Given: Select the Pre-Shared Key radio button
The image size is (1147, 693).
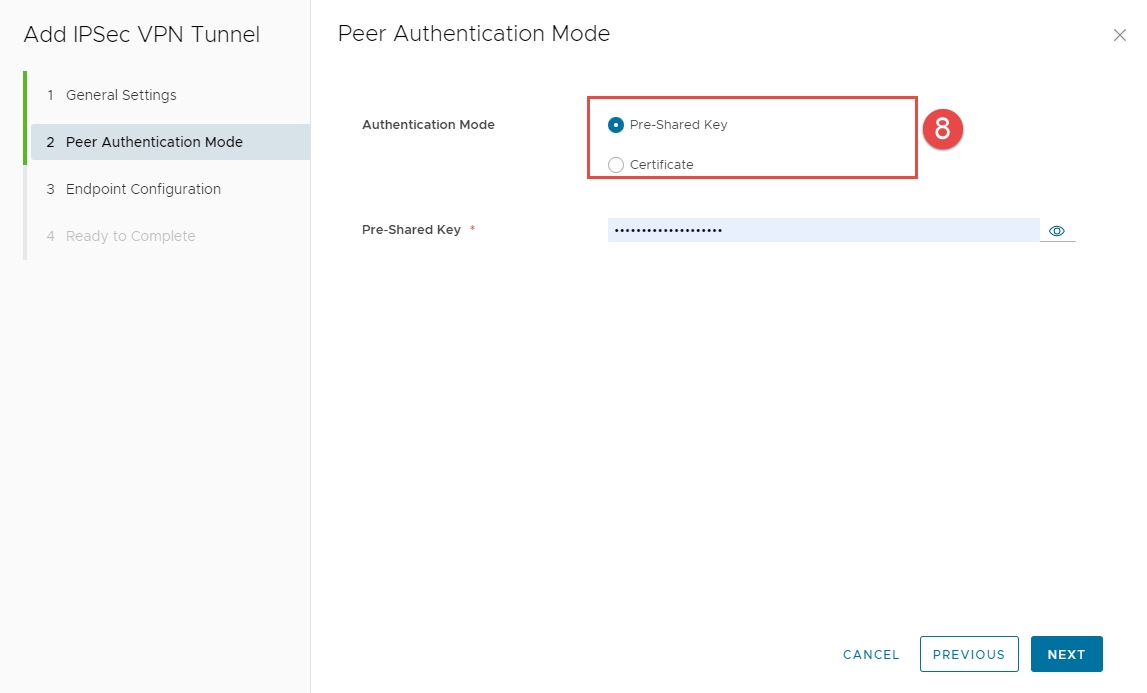Looking at the screenshot, I should coord(616,125).
